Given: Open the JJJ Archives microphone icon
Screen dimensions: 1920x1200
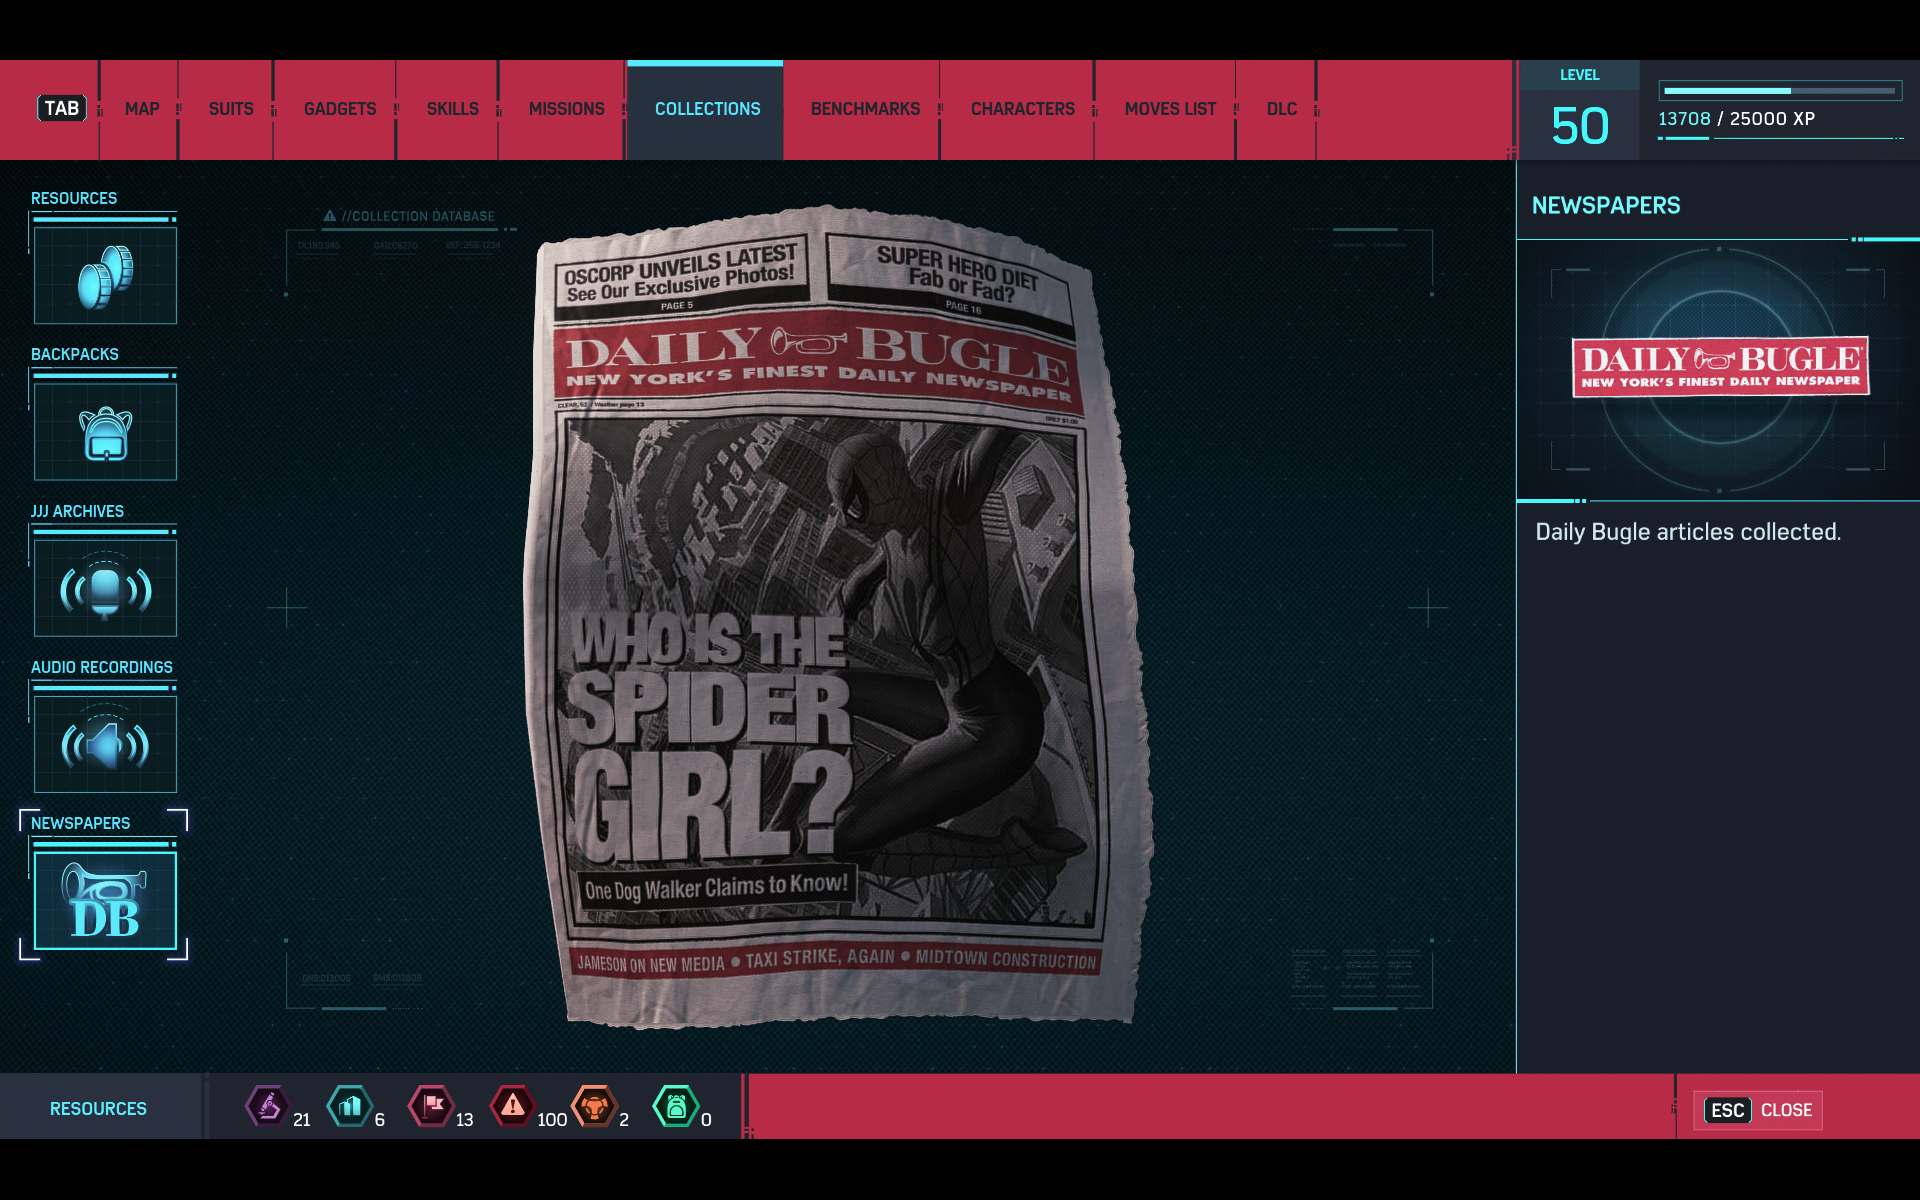Looking at the screenshot, I should [105, 588].
